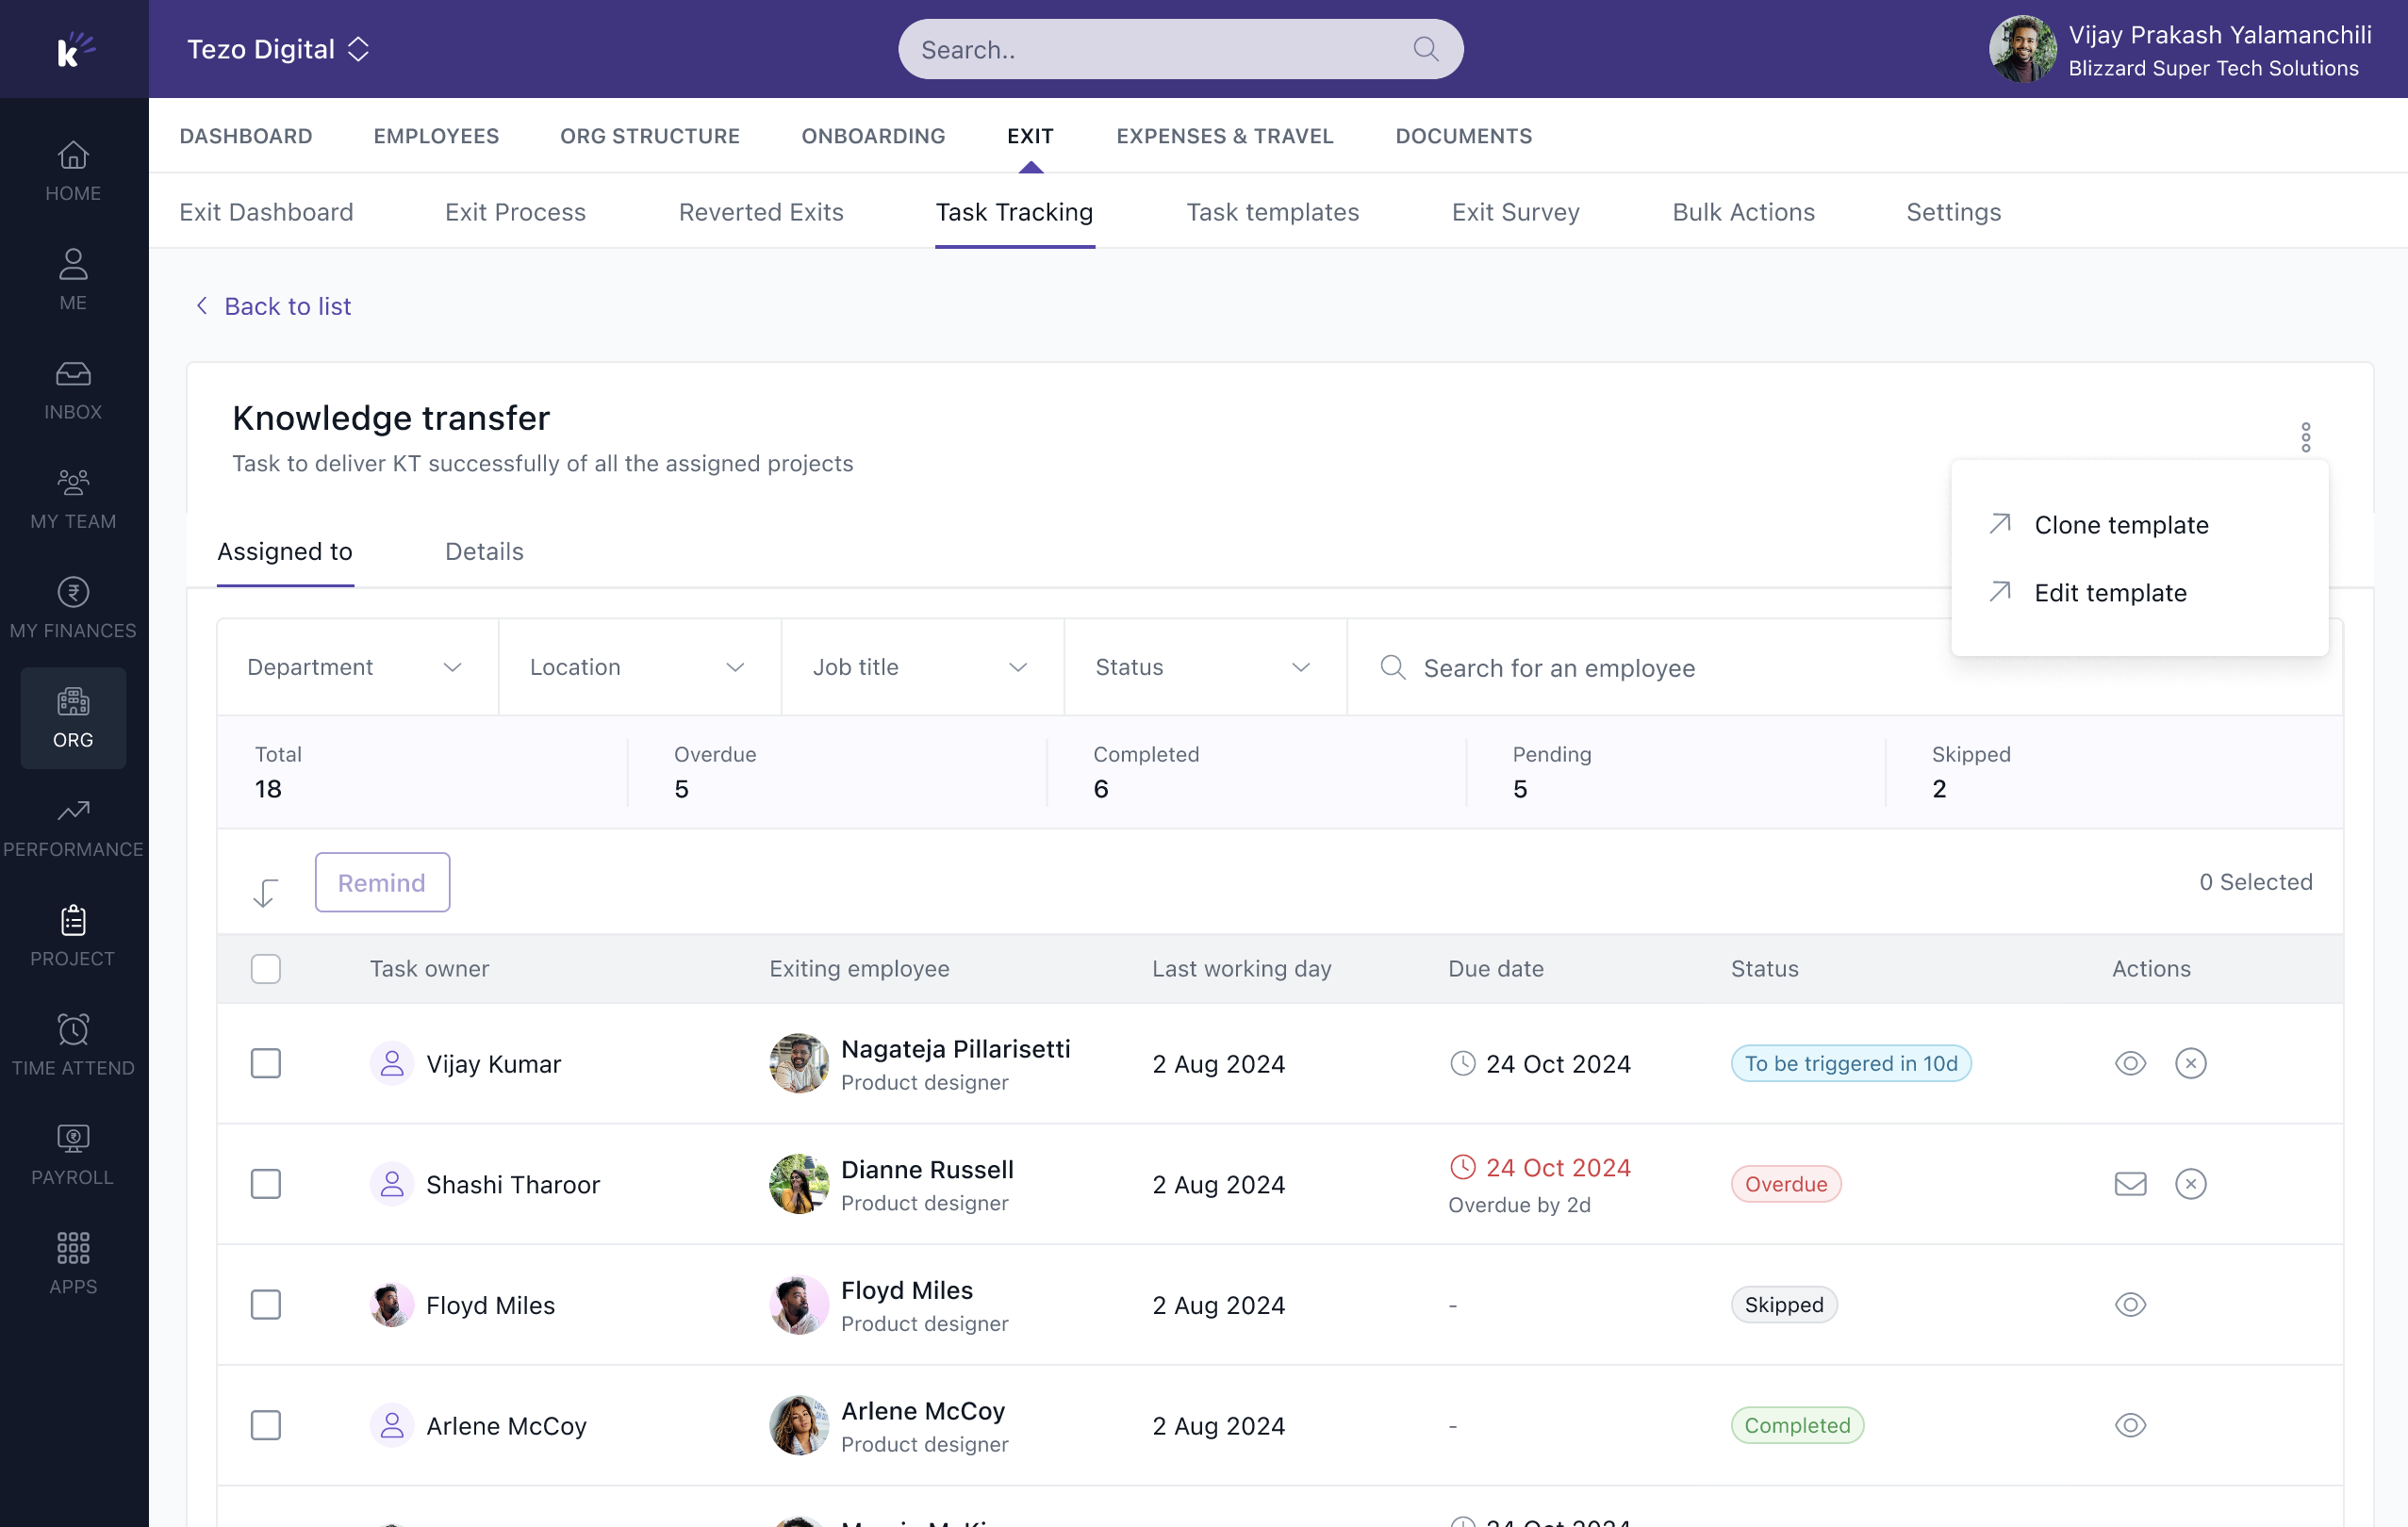Send mail reminder for Dianne Russell's task
The height and width of the screenshot is (1527, 2408).
[x=2130, y=1184]
